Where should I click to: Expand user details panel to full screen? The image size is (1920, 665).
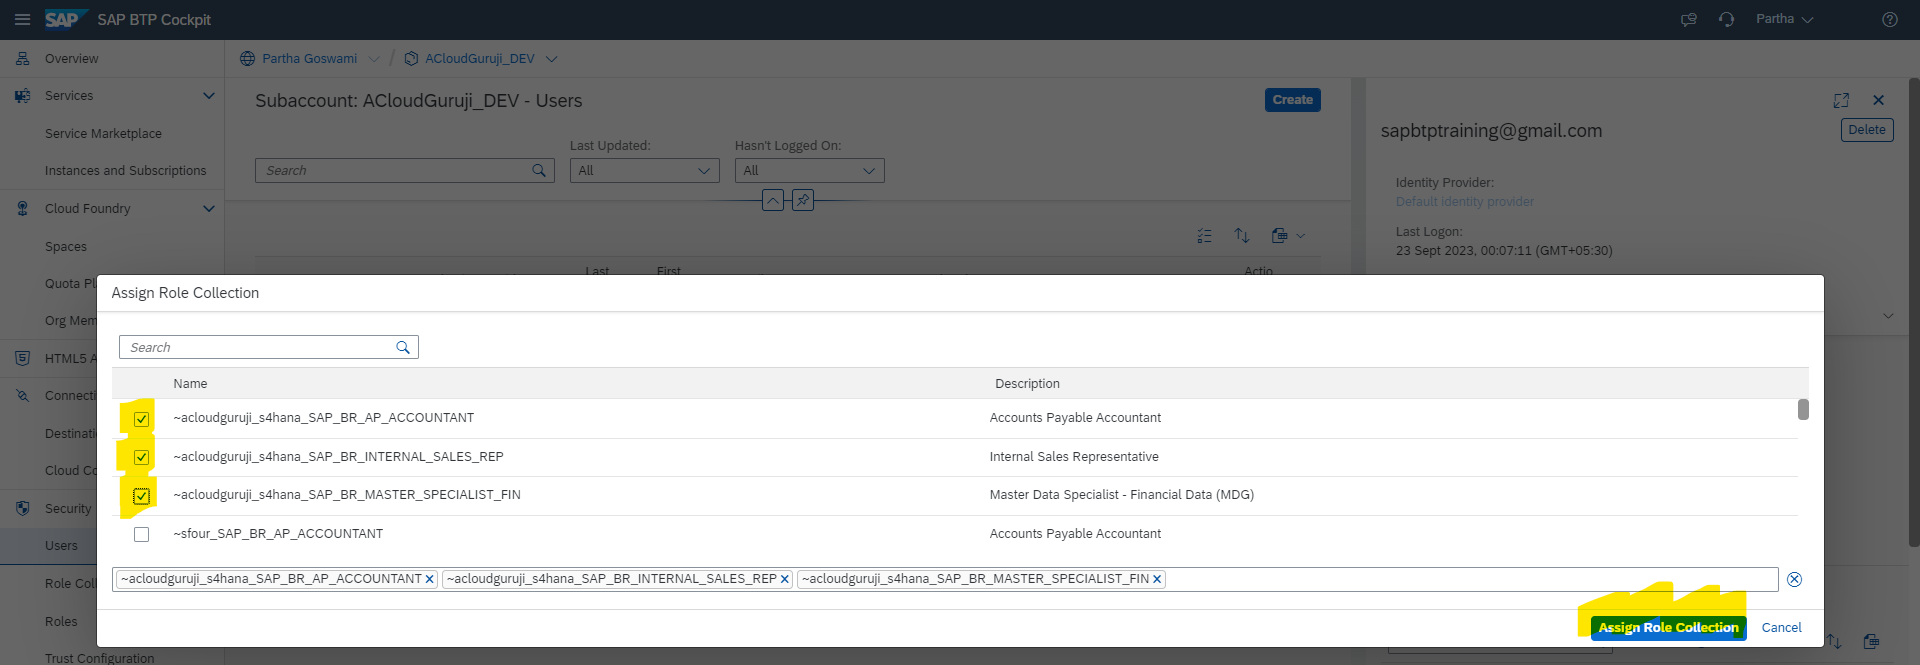coord(1841,100)
